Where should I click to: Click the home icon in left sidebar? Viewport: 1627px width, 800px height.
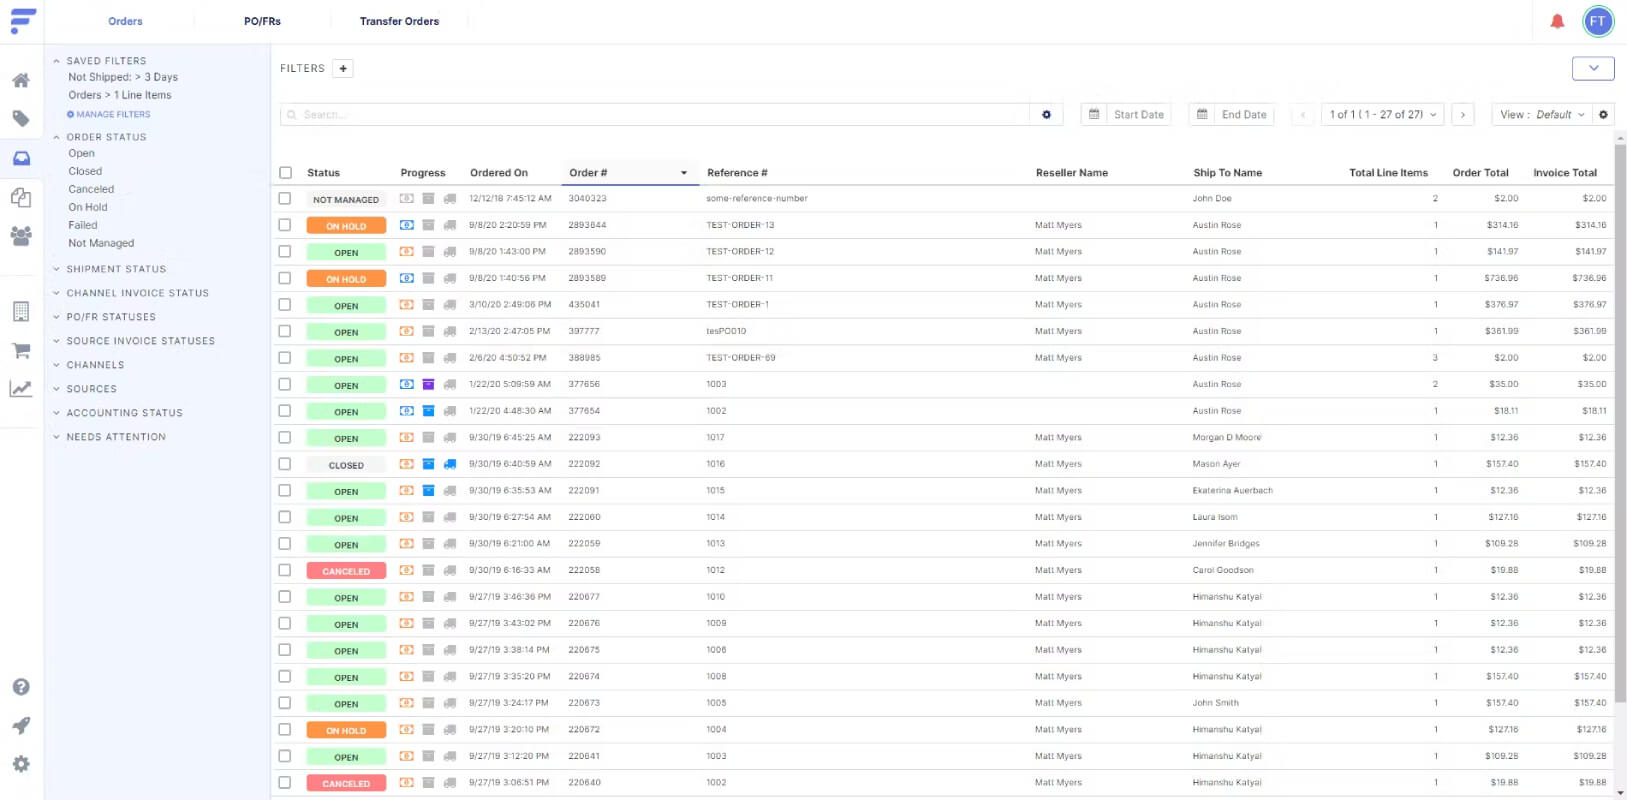pyautogui.click(x=21, y=80)
